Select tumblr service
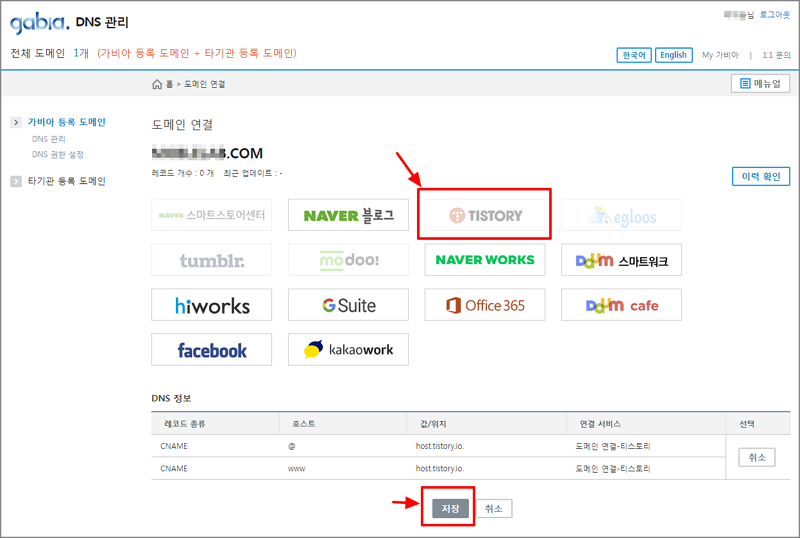The width and height of the screenshot is (800, 538). [x=212, y=260]
